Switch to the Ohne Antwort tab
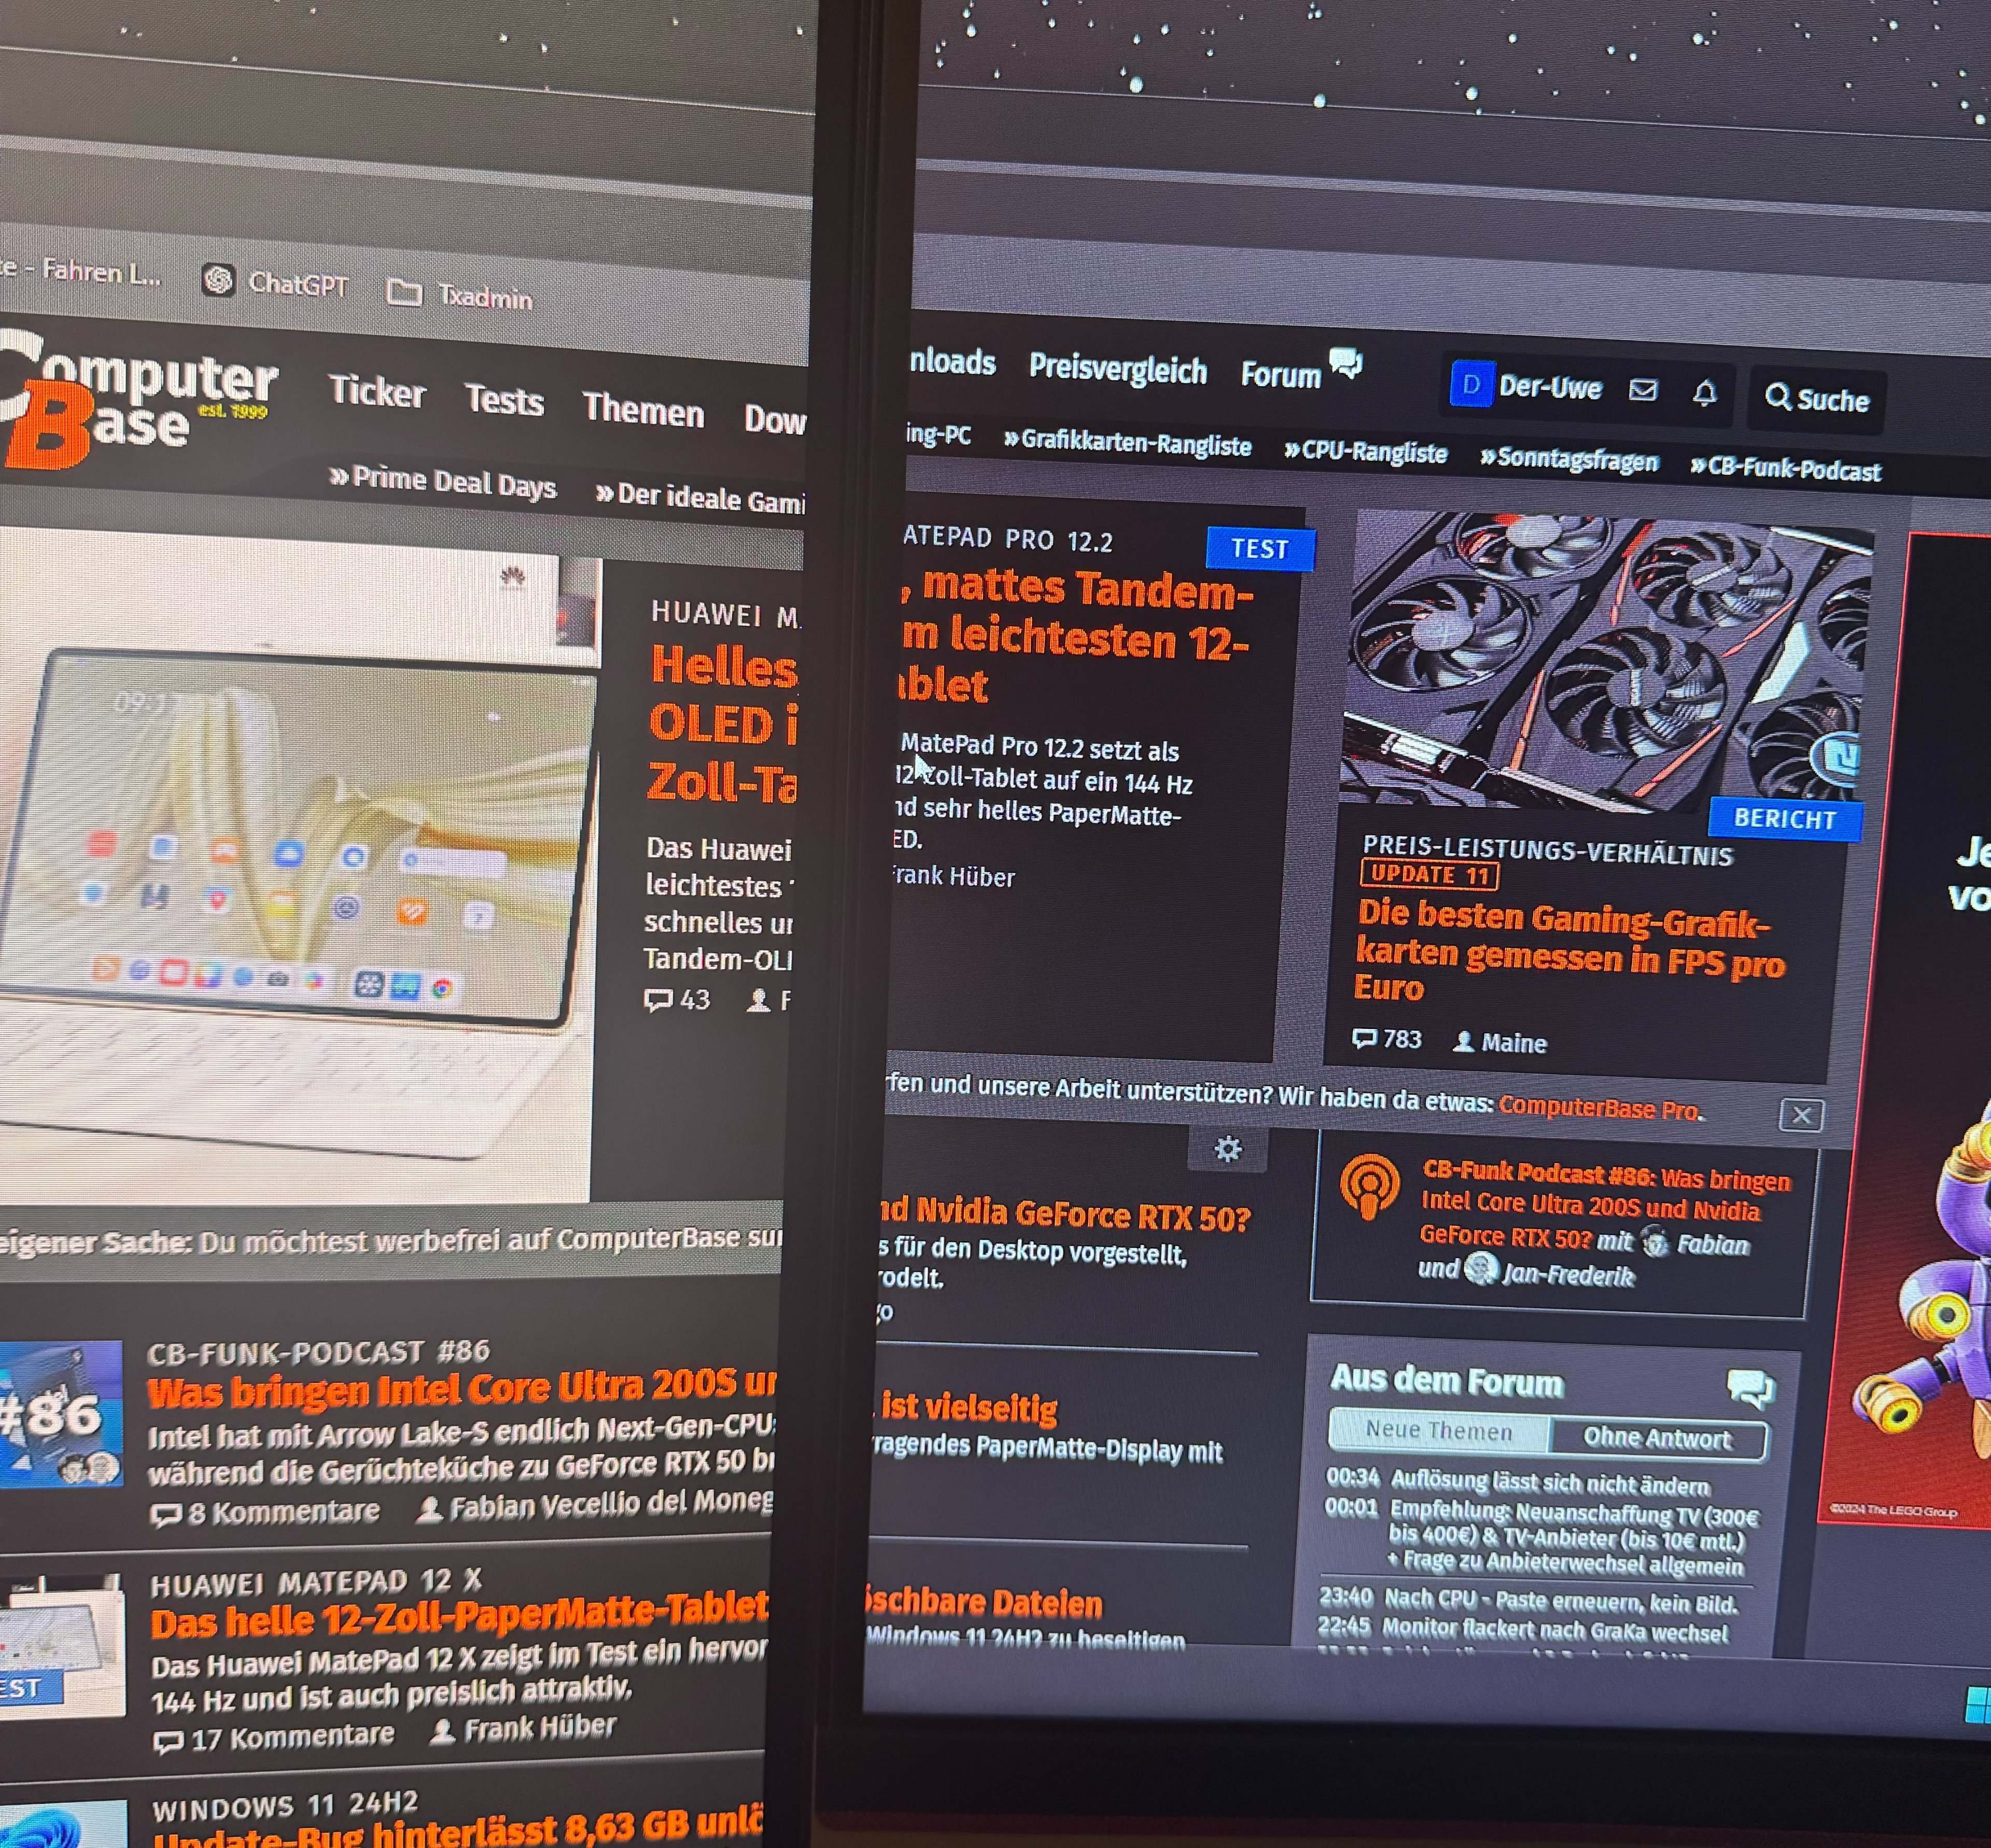Viewport: 1991px width, 1848px height. click(1656, 1438)
